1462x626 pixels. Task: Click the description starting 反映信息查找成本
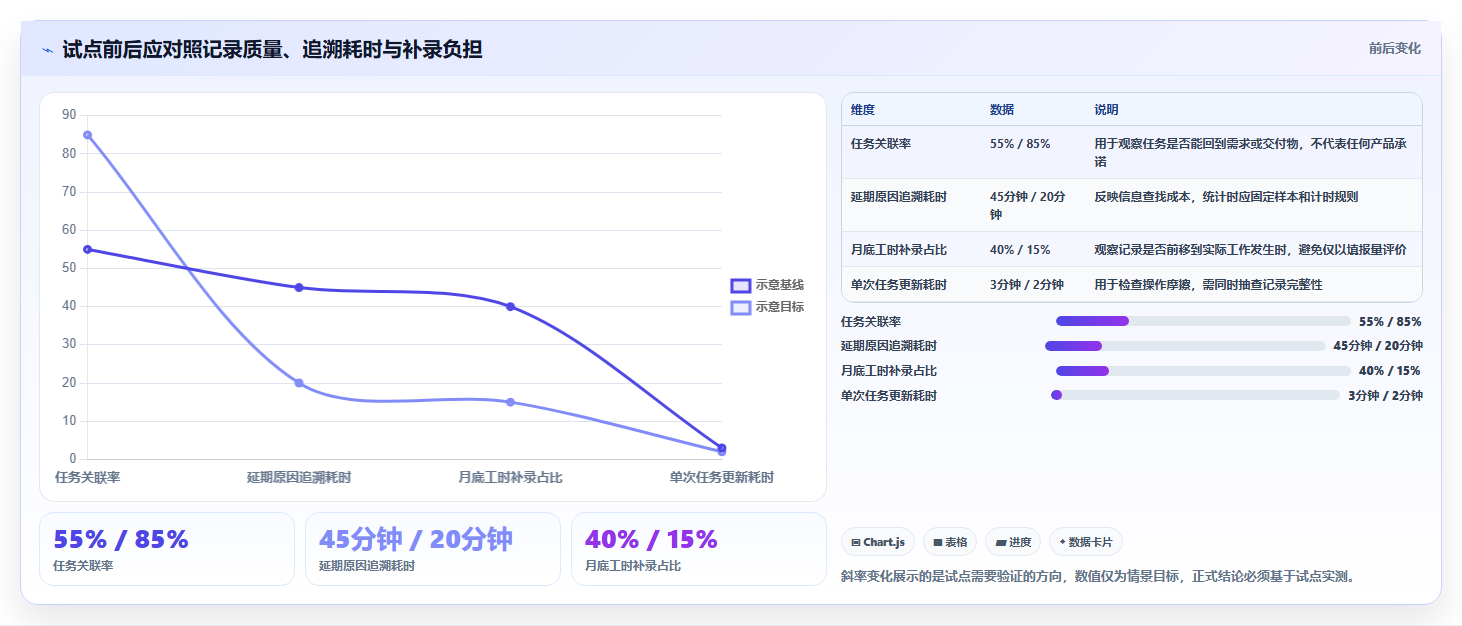click(x=1226, y=197)
